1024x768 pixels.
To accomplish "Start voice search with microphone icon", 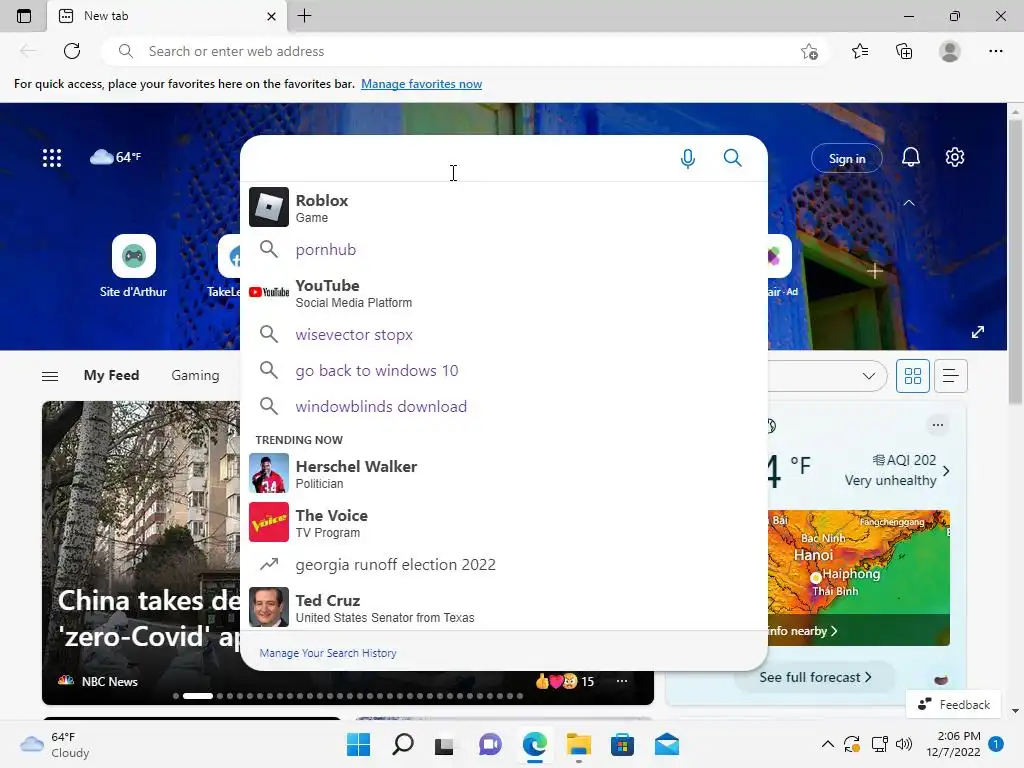I will tap(688, 158).
